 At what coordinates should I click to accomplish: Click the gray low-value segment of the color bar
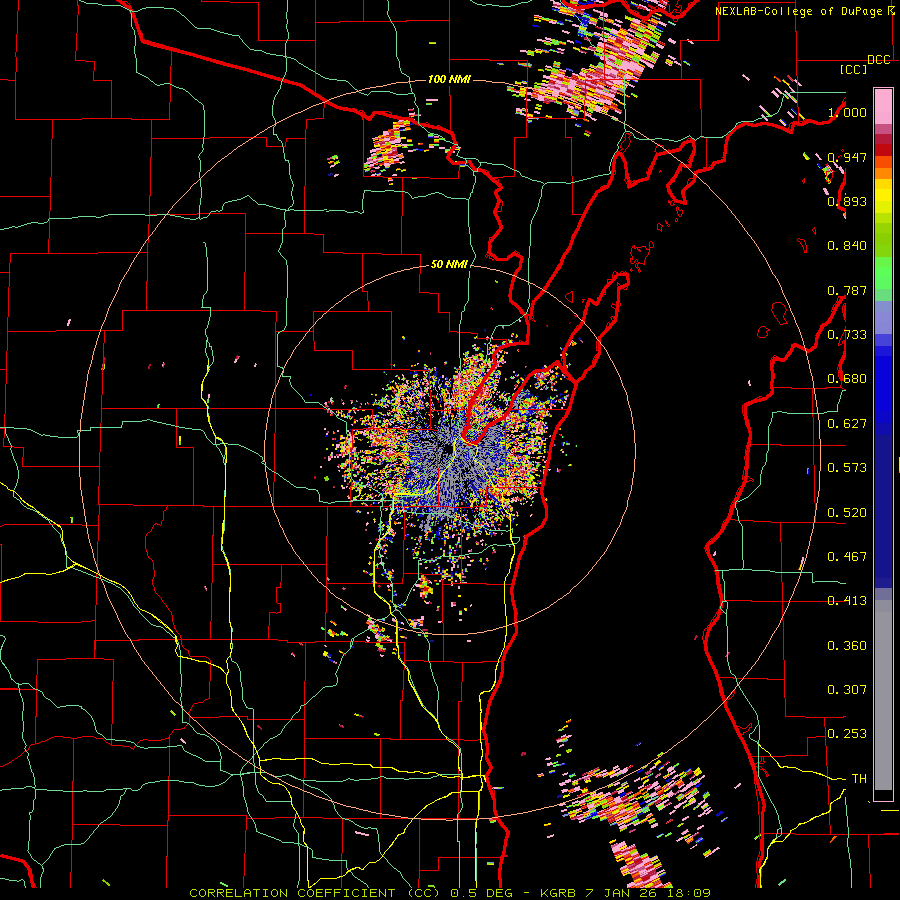[x=883, y=695]
